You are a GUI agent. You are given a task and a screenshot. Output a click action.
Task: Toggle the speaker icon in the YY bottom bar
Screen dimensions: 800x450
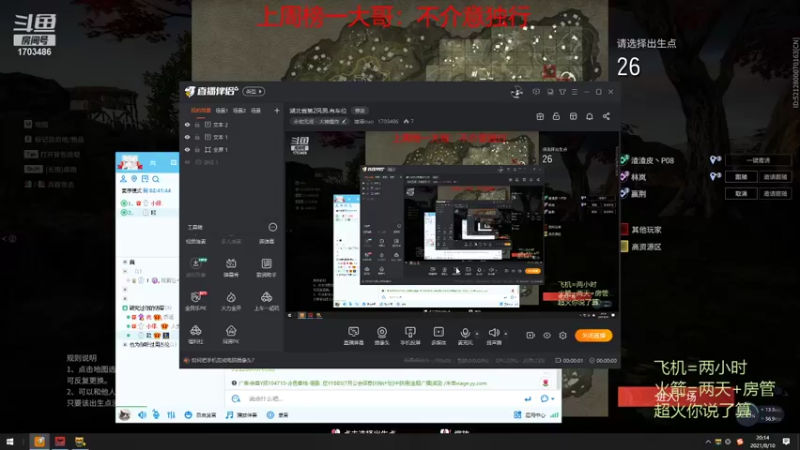pyautogui.click(x=142, y=415)
